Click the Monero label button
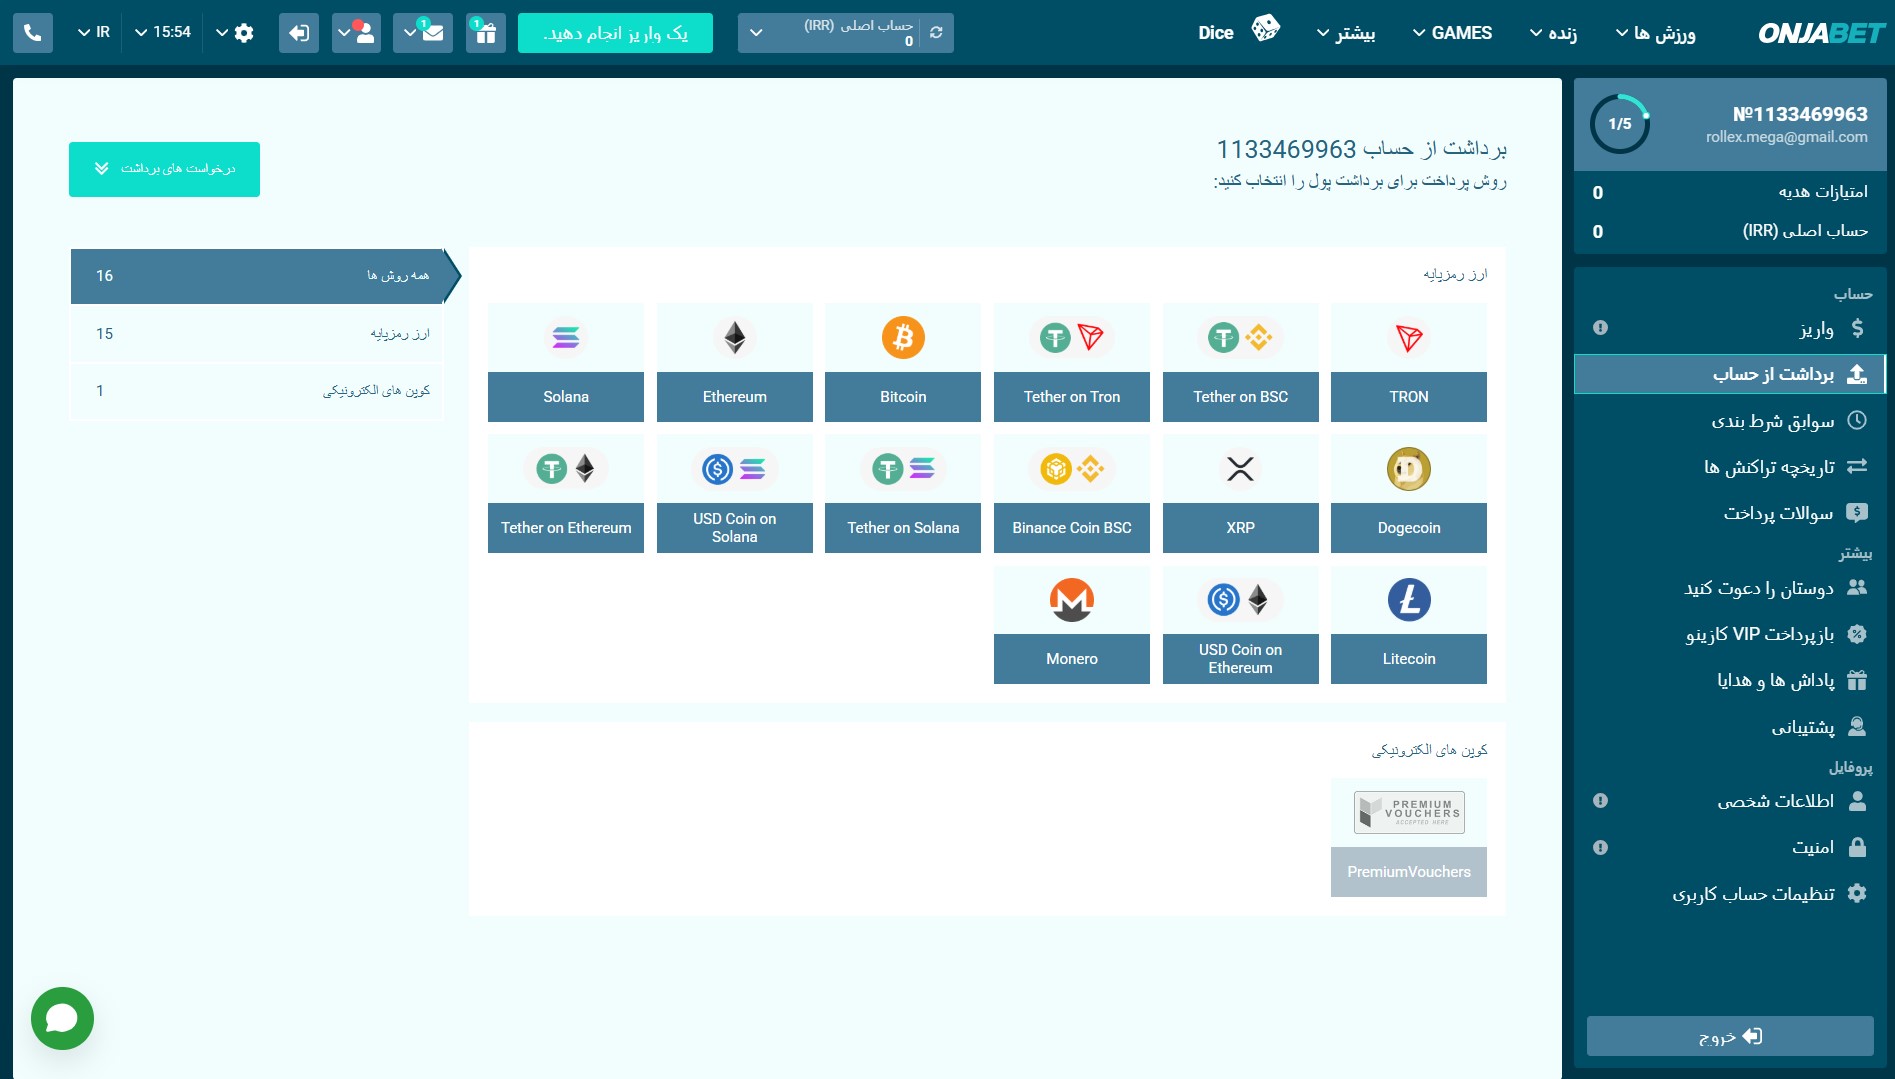Image resolution: width=1895 pixels, height=1079 pixels. click(1072, 659)
